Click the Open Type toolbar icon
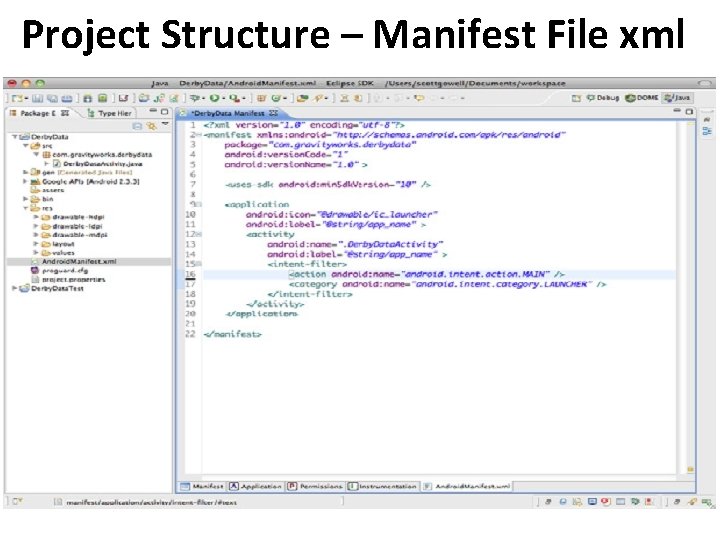720x540 pixels. [x=302, y=98]
